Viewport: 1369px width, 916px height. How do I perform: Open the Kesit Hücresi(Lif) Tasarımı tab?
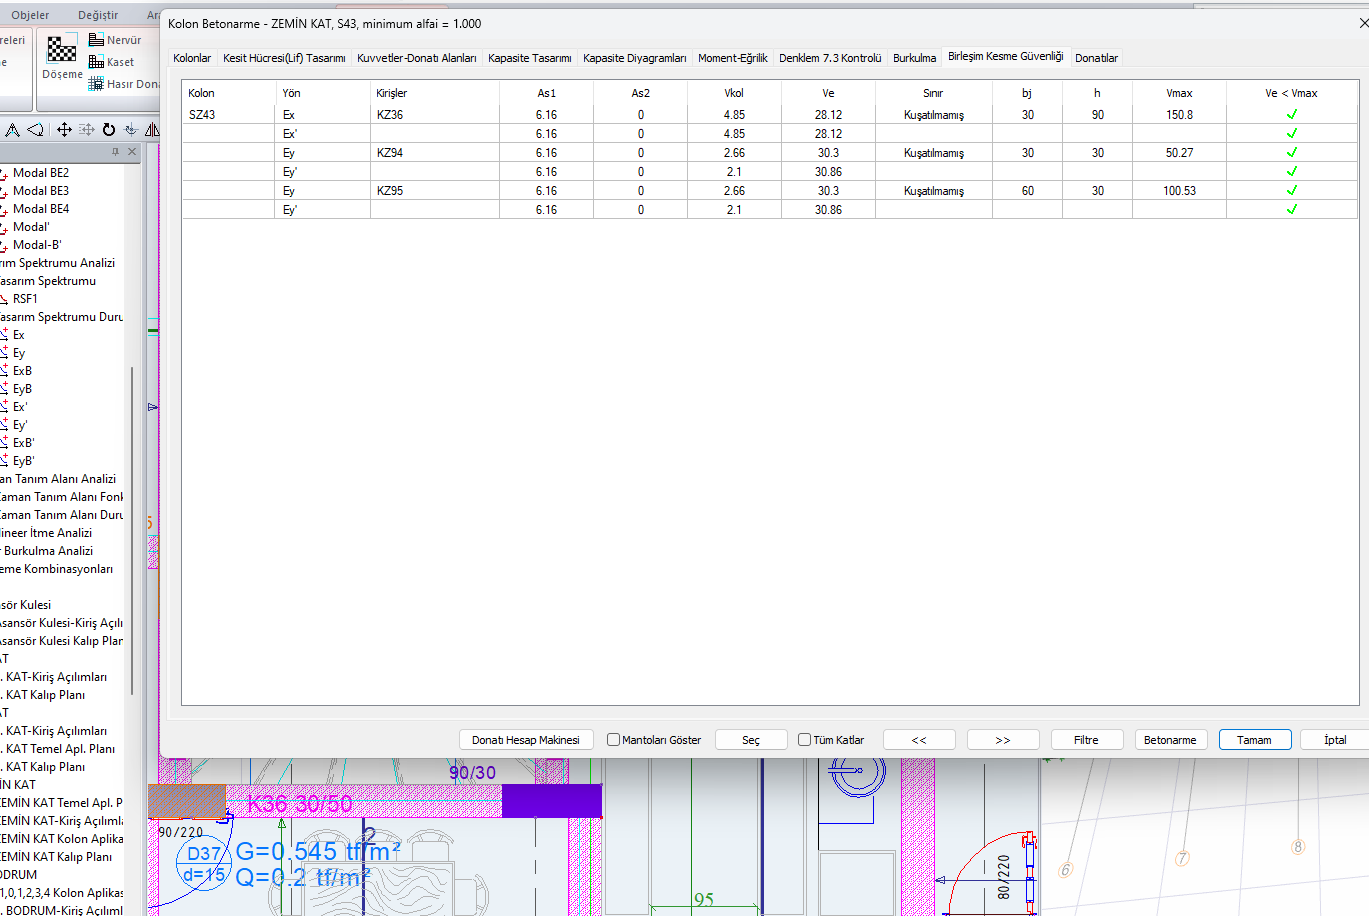(x=284, y=58)
